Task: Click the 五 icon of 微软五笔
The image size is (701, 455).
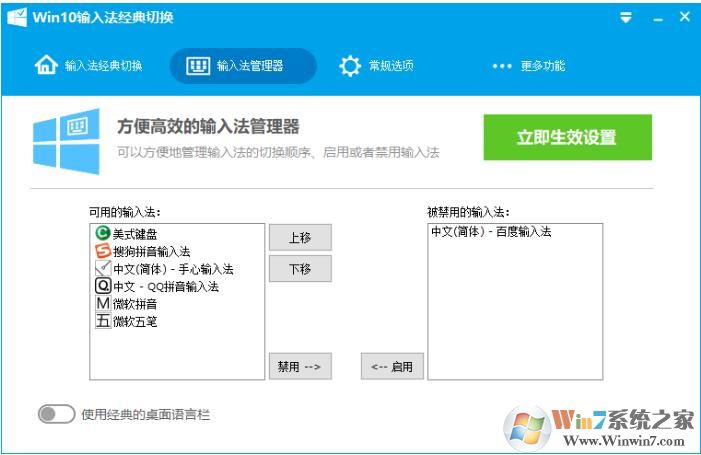Action: [x=103, y=320]
